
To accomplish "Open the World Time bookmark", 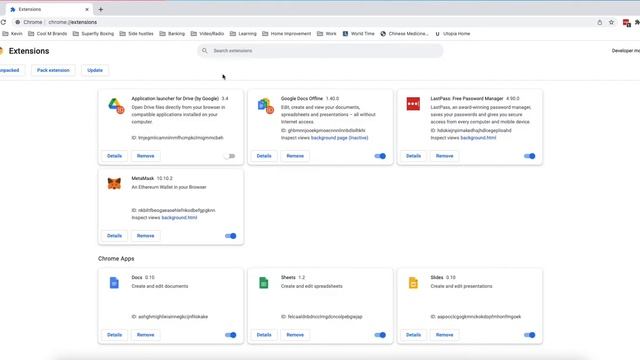I will click(x=358, y=33).
